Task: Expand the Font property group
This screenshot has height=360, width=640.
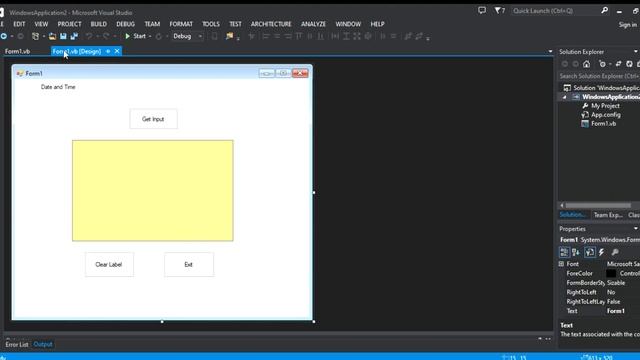Action: pyautogui.click(x=562, y=264)
